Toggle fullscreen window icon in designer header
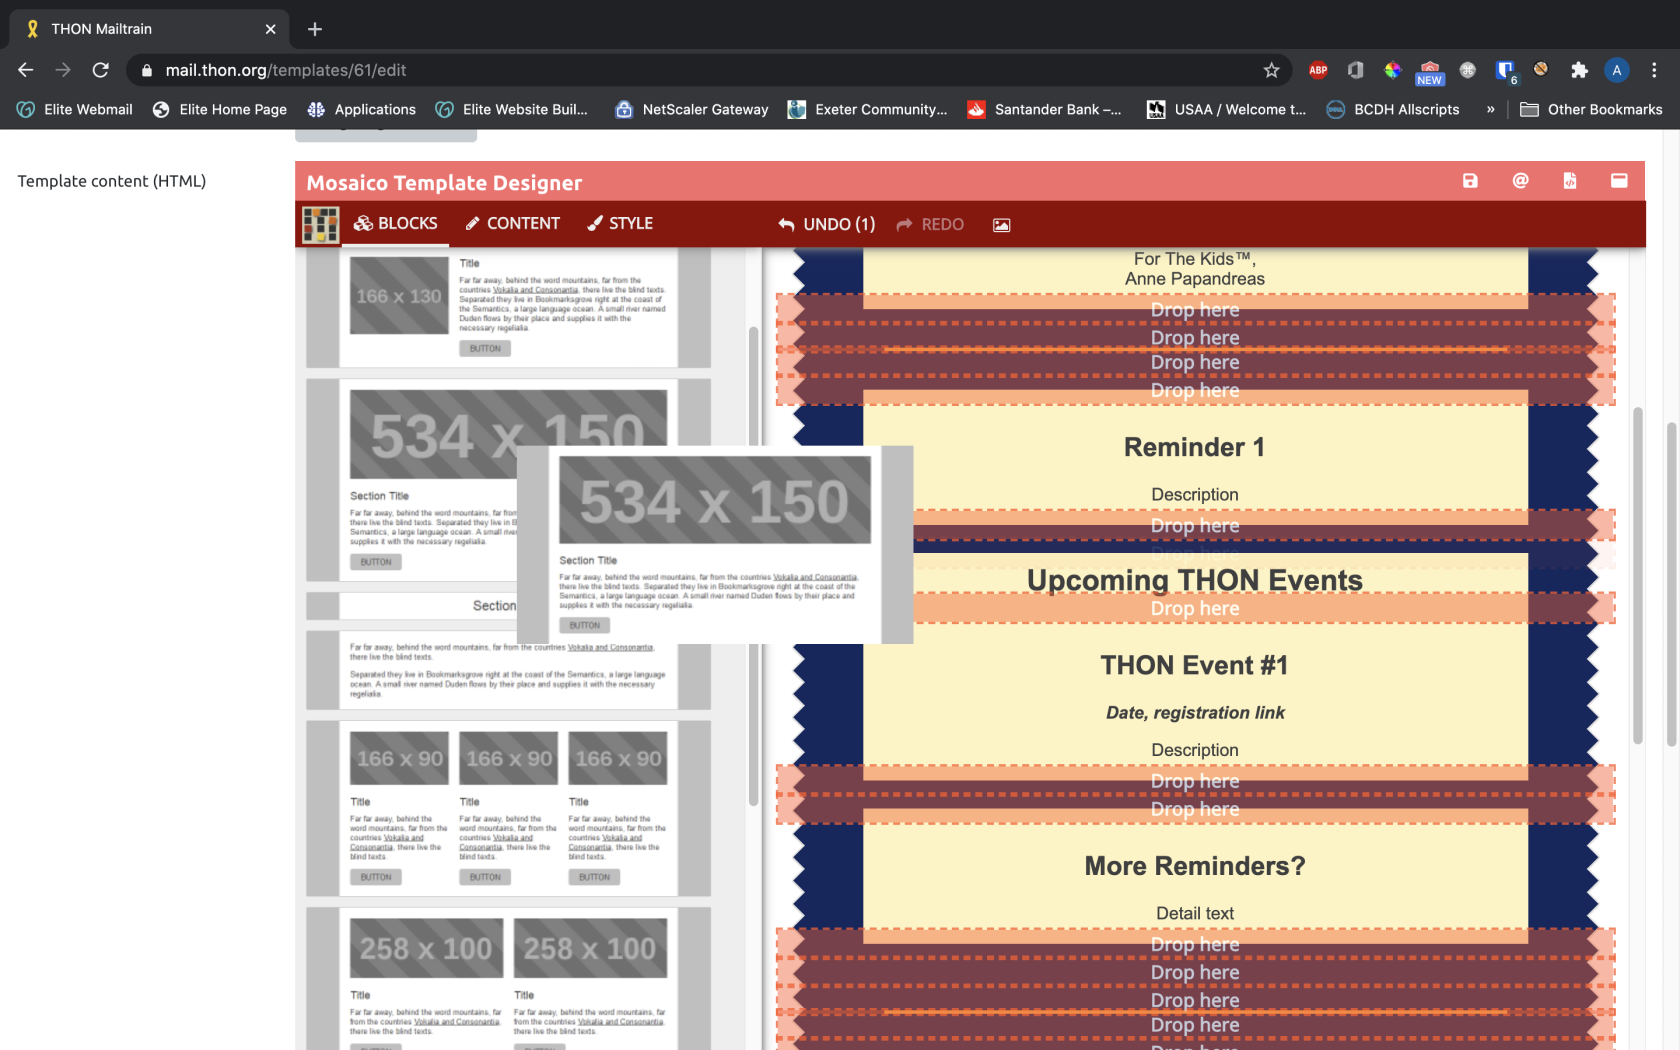The image size is (1680, 1050). pos(1619,181)
